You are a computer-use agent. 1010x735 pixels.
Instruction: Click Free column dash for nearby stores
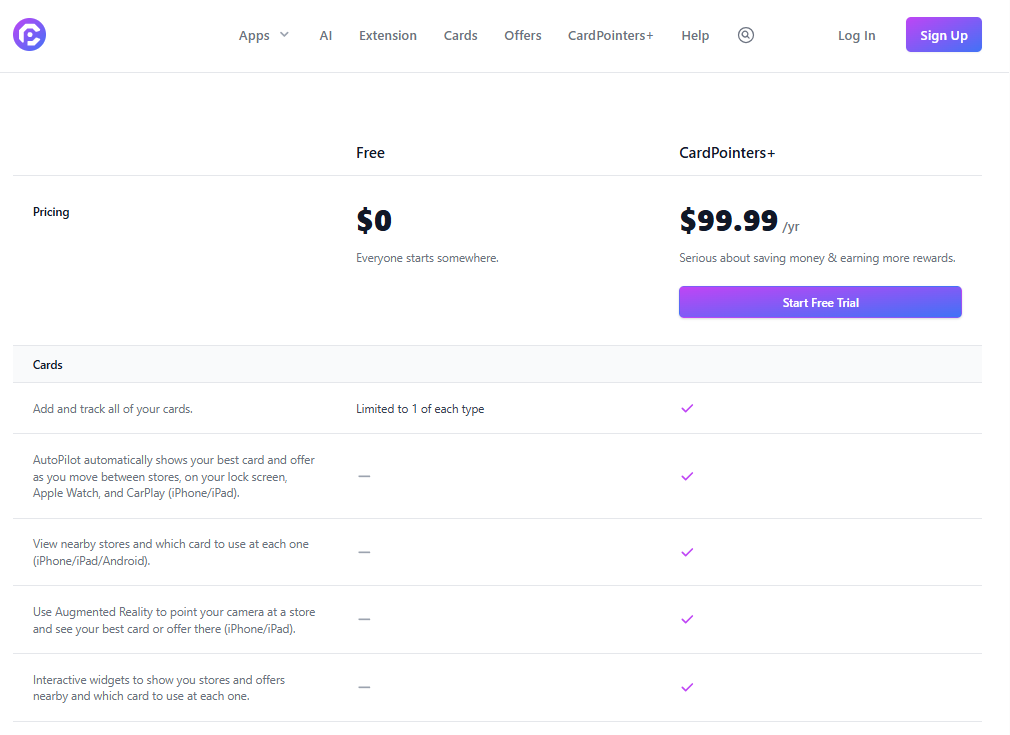point(364,552)
